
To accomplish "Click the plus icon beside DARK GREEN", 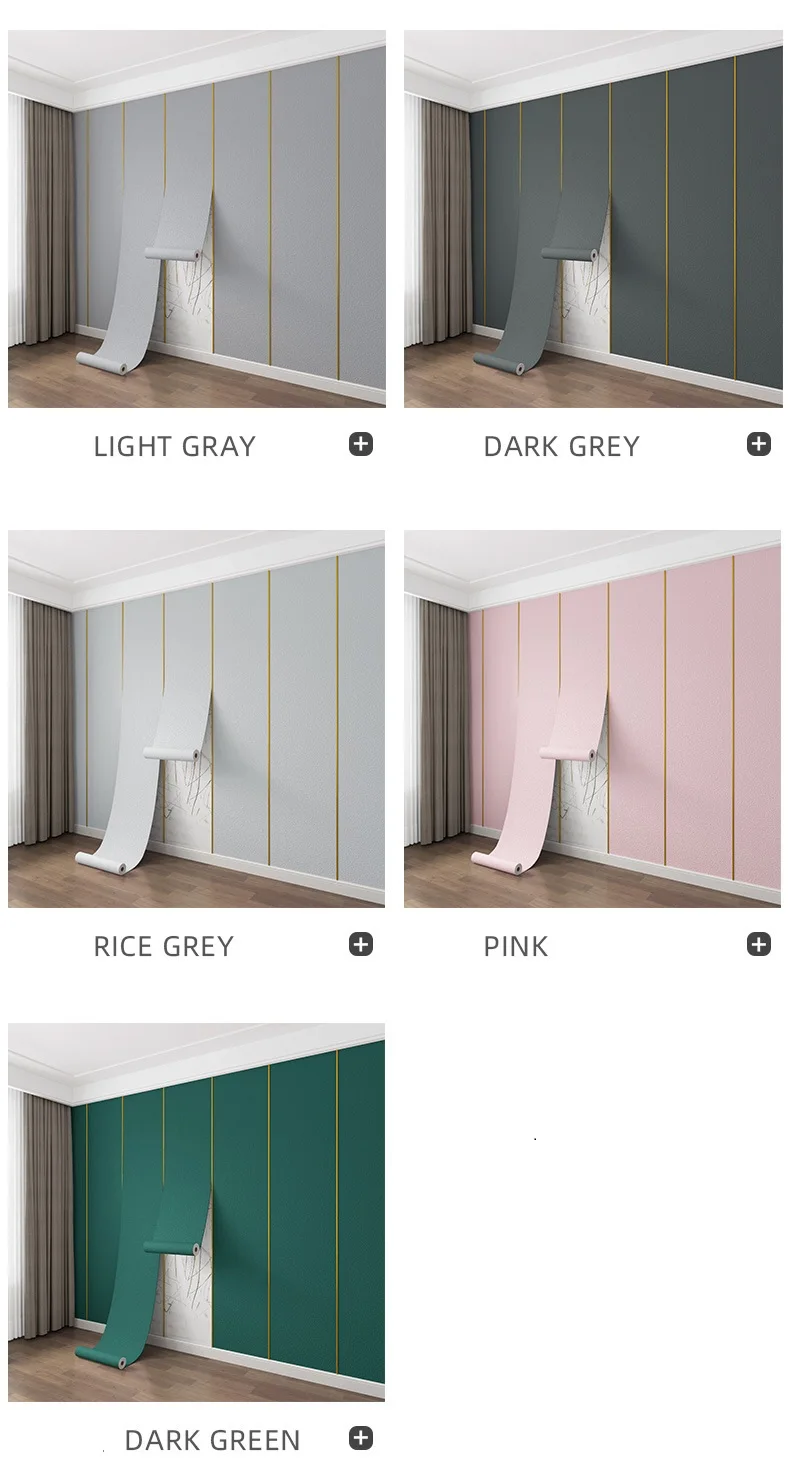I will tap(361, 1438).
